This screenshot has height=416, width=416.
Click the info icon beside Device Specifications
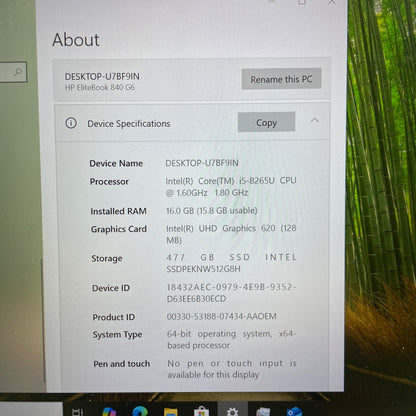[x=71, y=123]
